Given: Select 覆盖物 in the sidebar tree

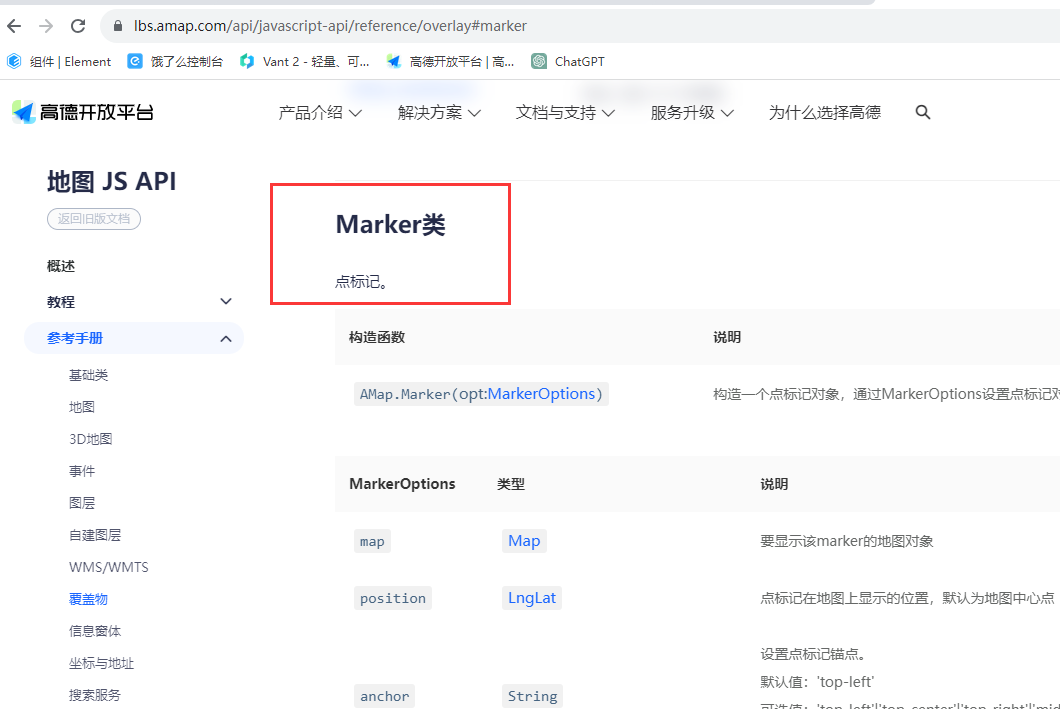Looking at the screenshot, I should point(89,598).
